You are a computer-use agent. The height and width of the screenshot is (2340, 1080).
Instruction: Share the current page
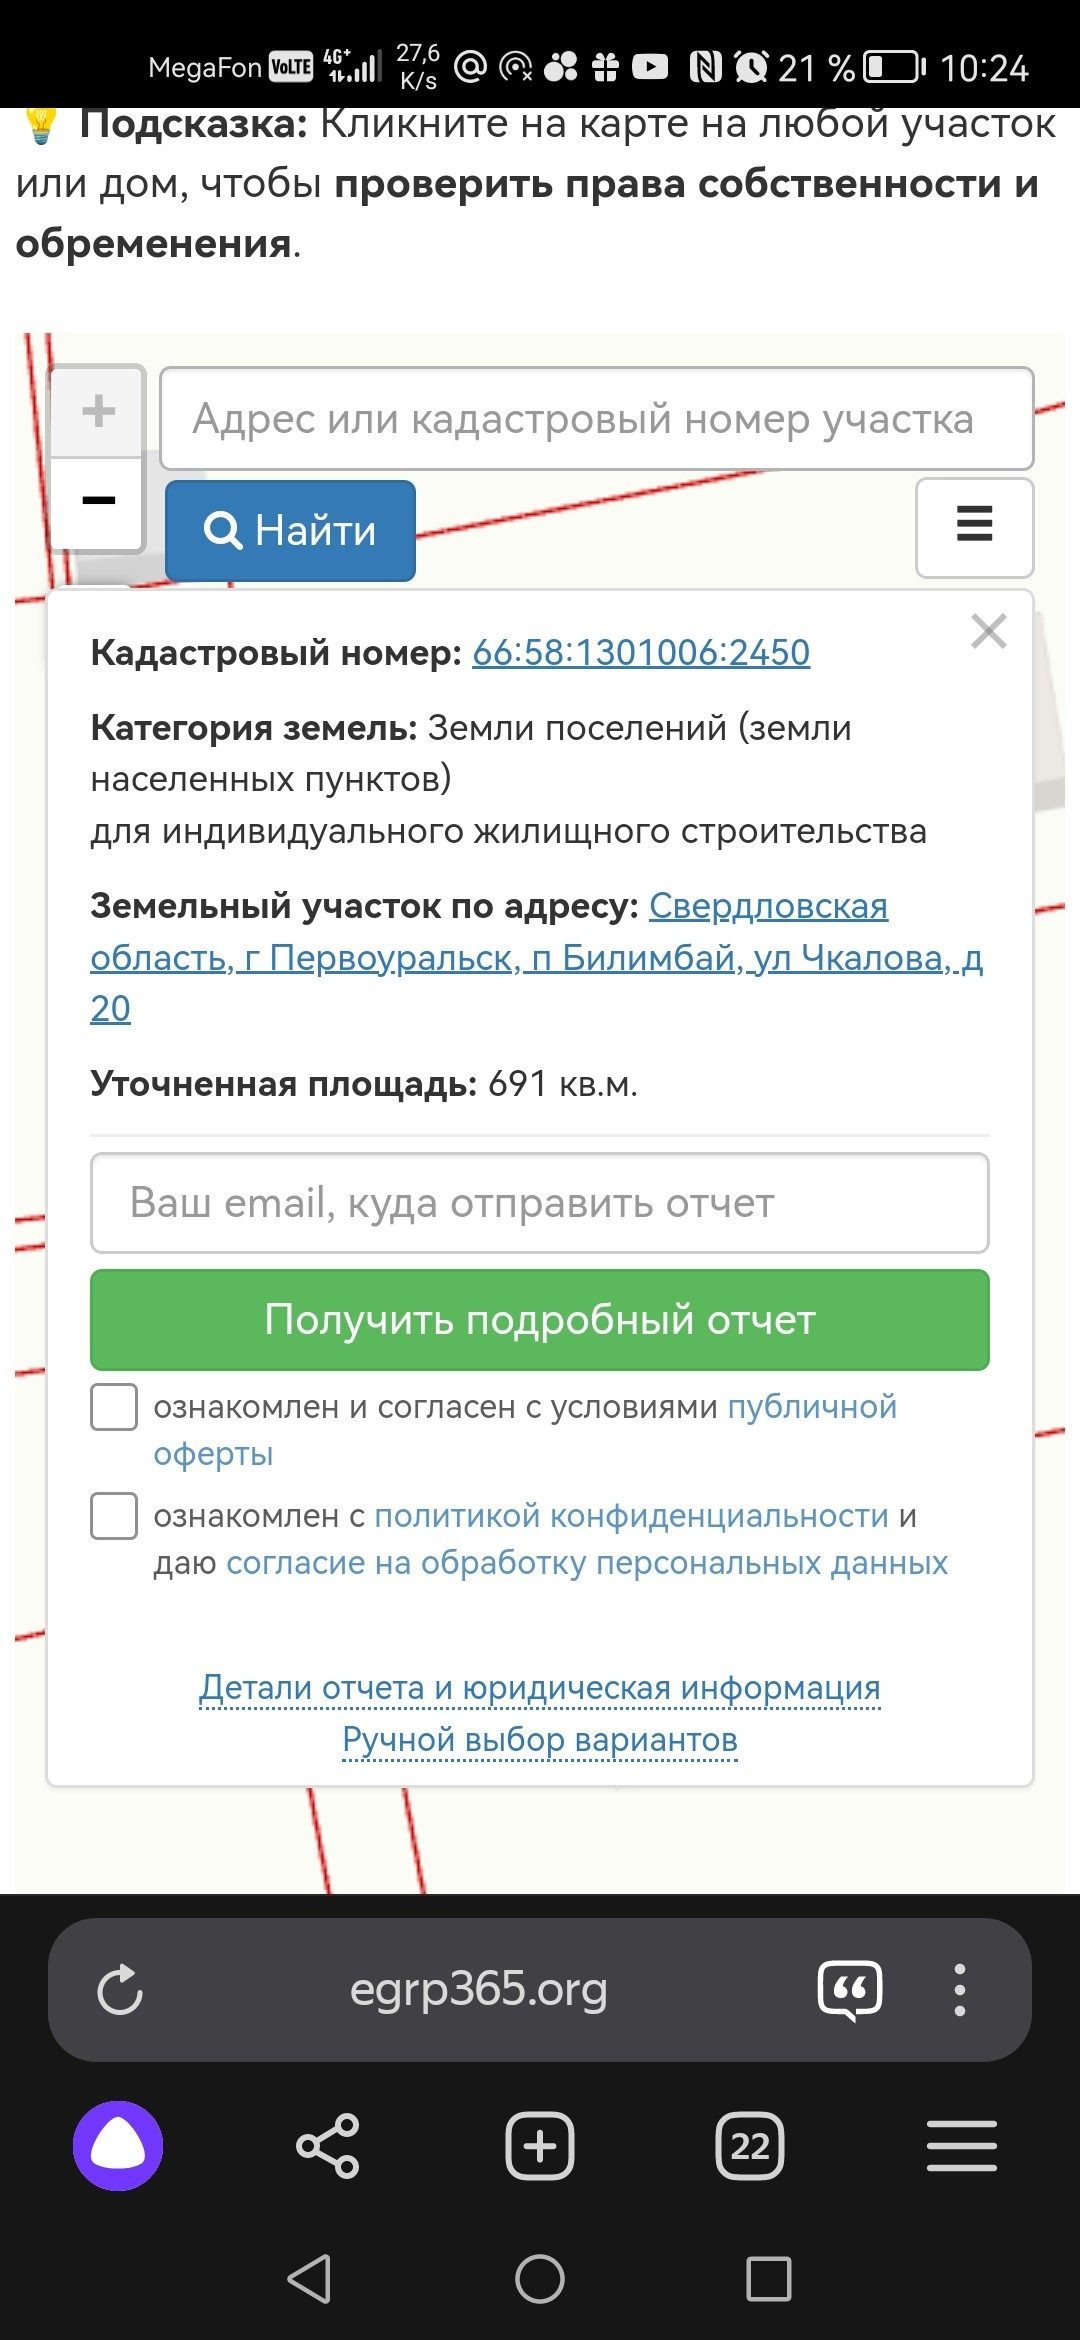point(328,2145)
